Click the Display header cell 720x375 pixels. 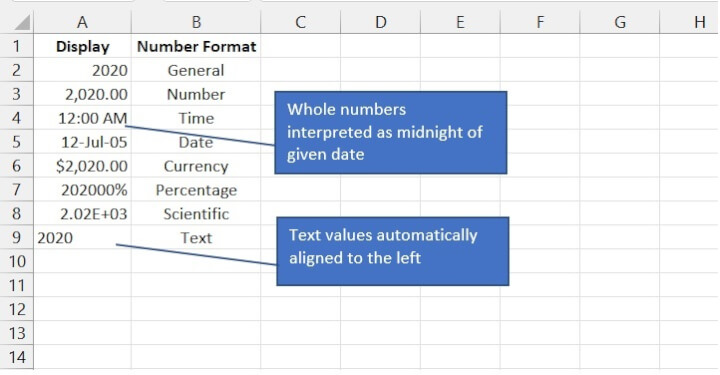pos(82,46)
